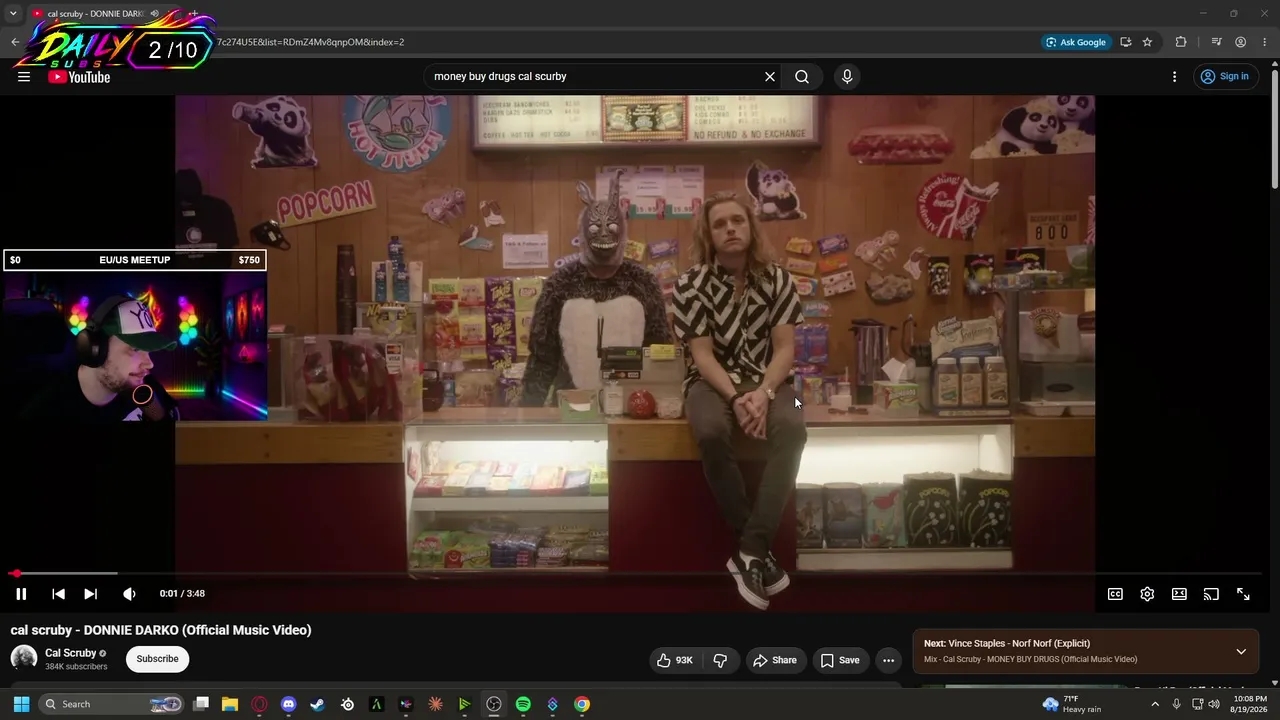Open YouTube settings three-dot menu
The width and height of the screenshot is (1280, 720).
tap(1175, 77)
